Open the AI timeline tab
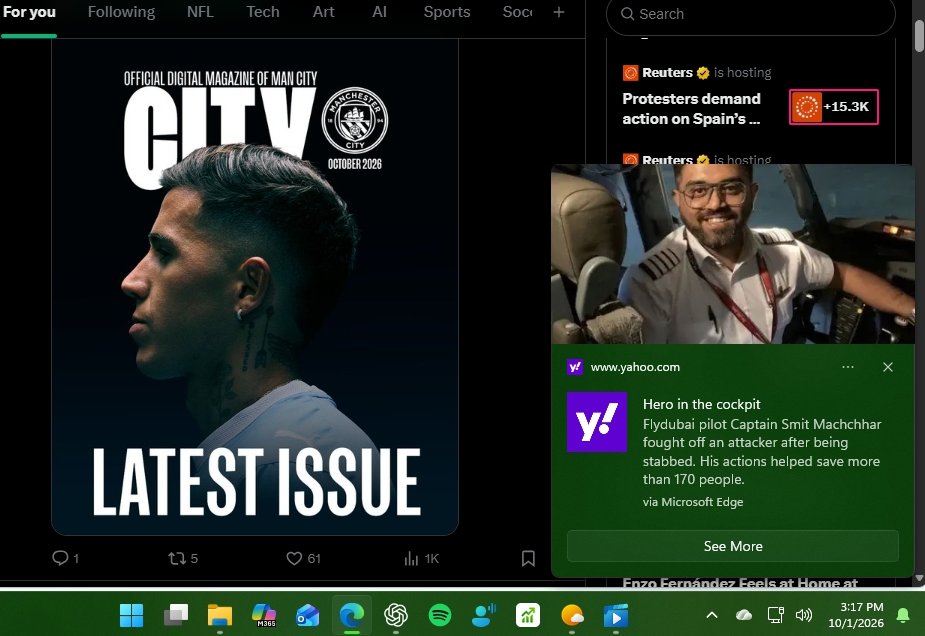925x636 pixels. click(379, 12)
